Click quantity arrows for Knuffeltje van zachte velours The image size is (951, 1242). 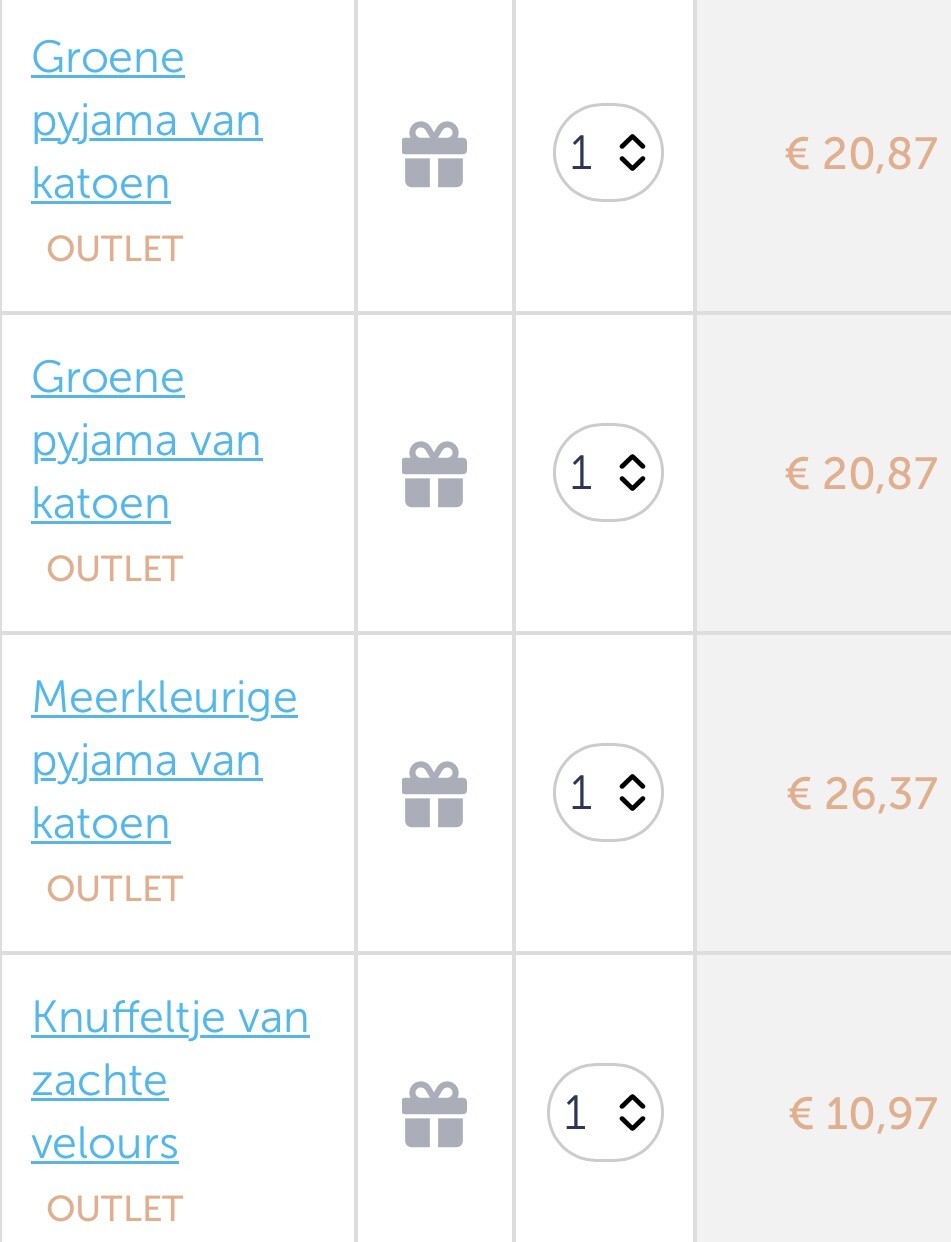[x=631, y=1112]
